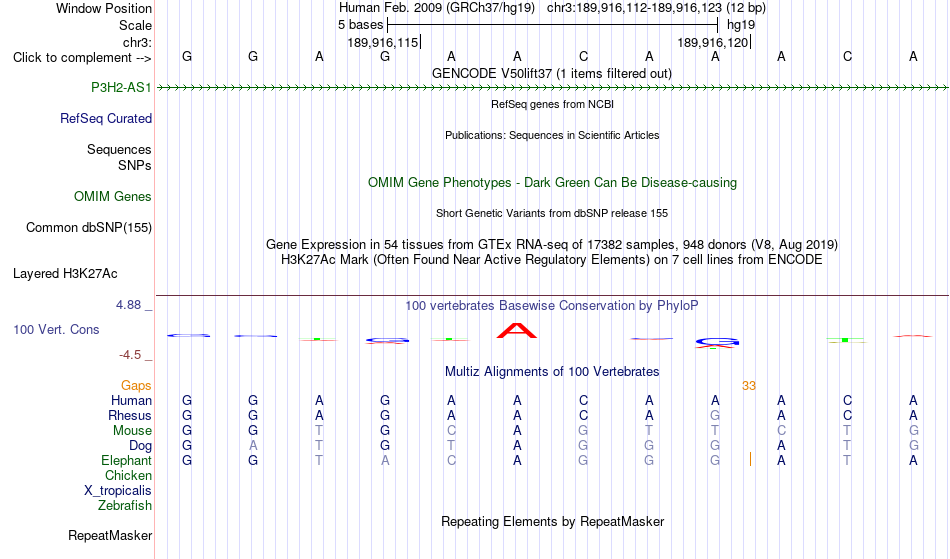950x559 pixels.
Task: Click the GTEx Gene Expression track title
Action: pyautogui.click(x=552, y=245)
